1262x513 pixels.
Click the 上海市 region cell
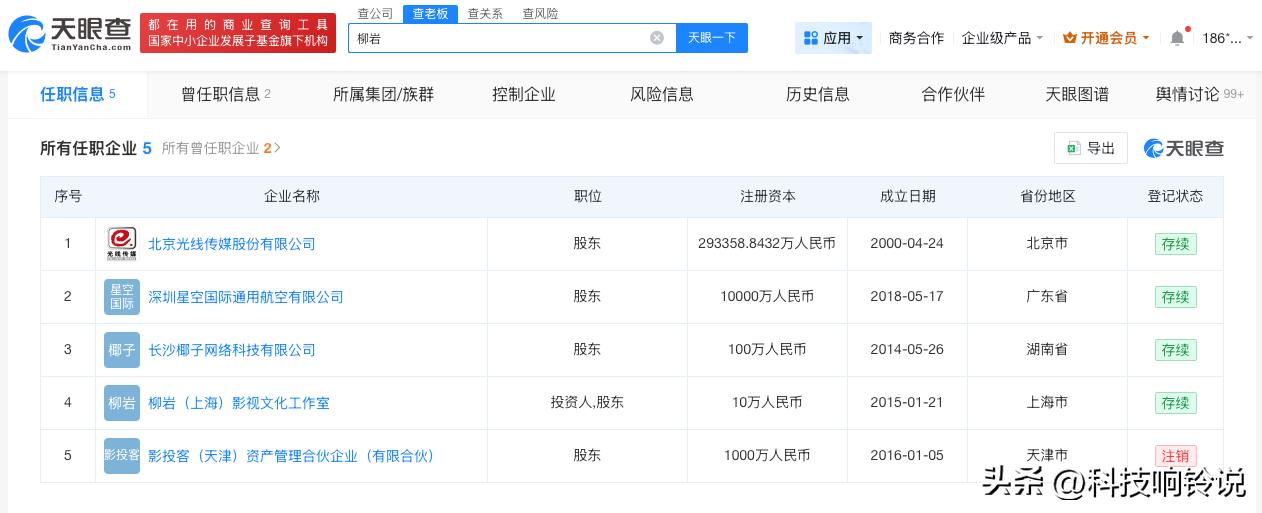pyautogui.click(x=1047, y=402)
